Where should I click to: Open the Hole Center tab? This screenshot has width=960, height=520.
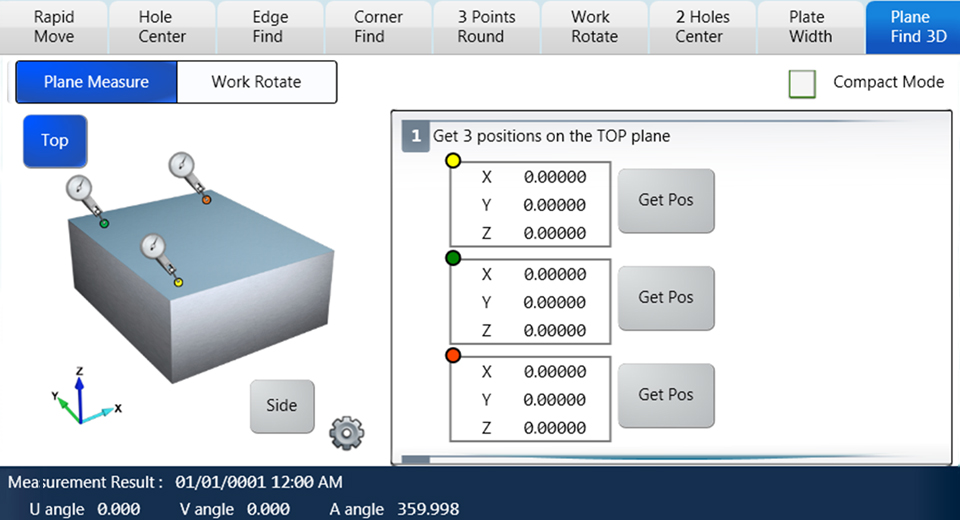pyautogui.click(x=162, y=27)
